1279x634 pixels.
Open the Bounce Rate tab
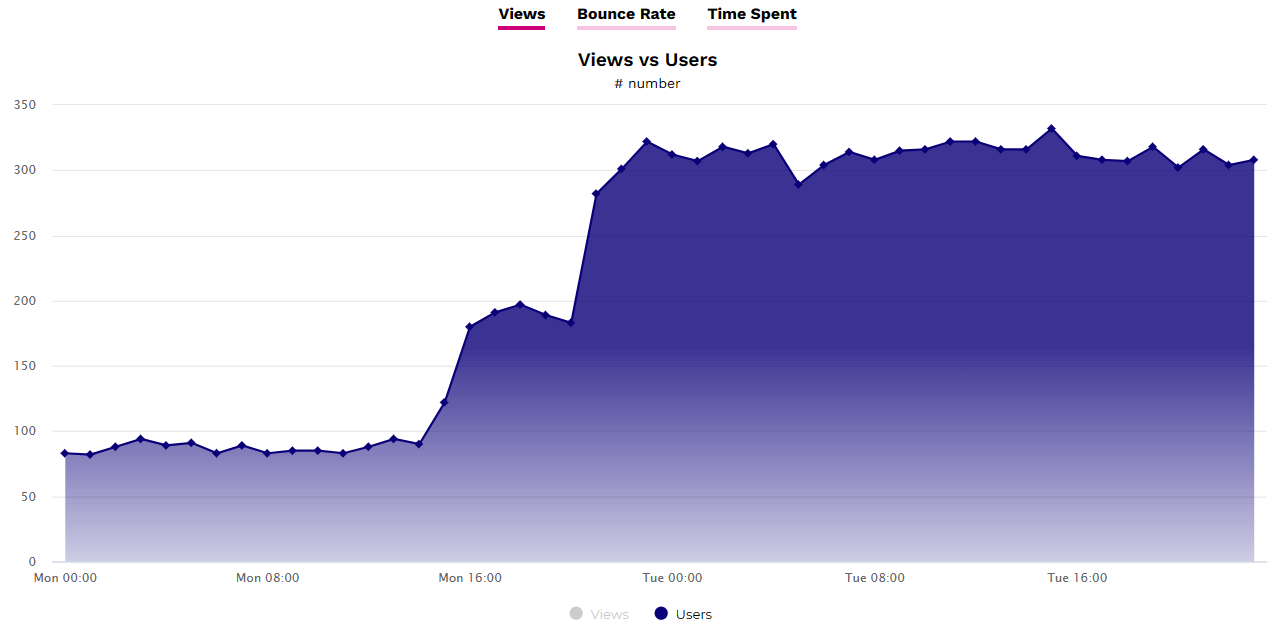click(626, 14)
